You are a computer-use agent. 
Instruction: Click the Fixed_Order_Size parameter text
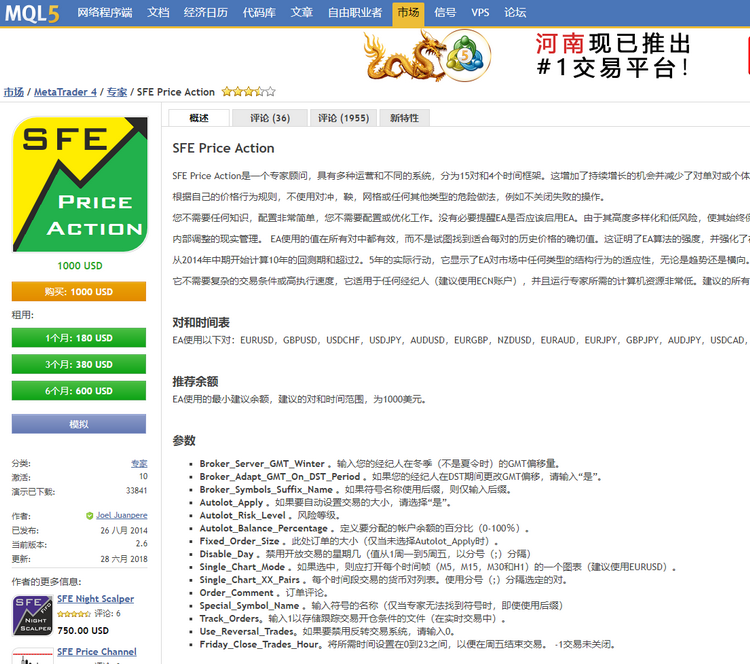pos(239,541)
